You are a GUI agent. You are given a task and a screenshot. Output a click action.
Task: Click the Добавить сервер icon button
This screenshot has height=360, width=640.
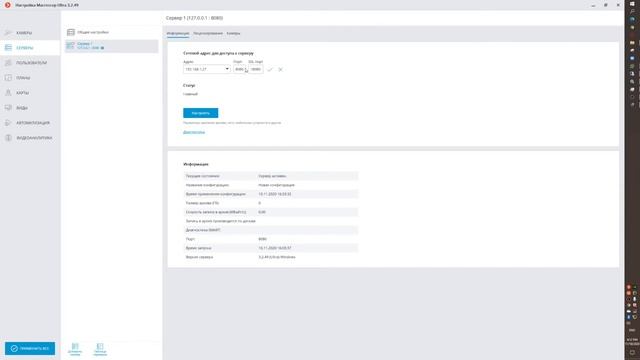pos(75,349)
